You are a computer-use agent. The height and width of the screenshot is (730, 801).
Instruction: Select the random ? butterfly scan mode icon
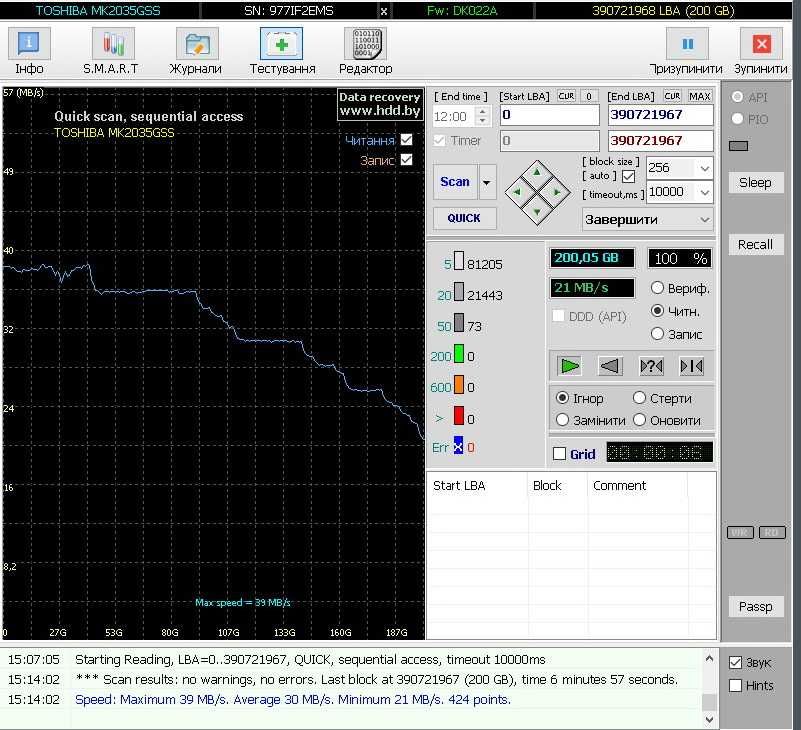click(651, 366)
